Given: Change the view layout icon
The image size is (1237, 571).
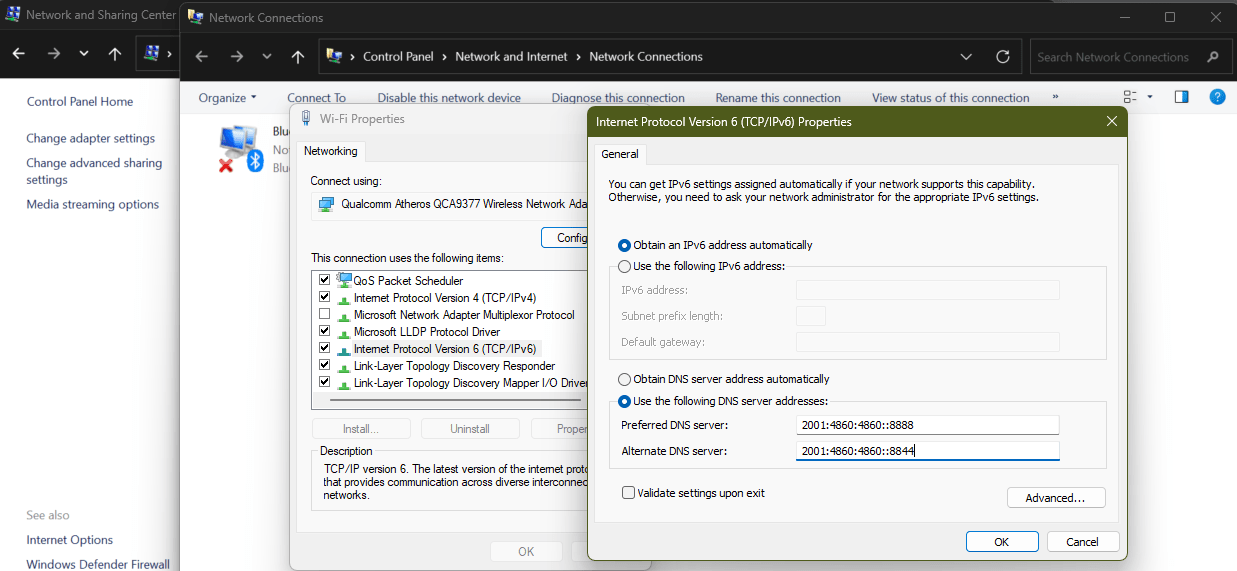Looking at the screenshot, I should coord(1130,97).
